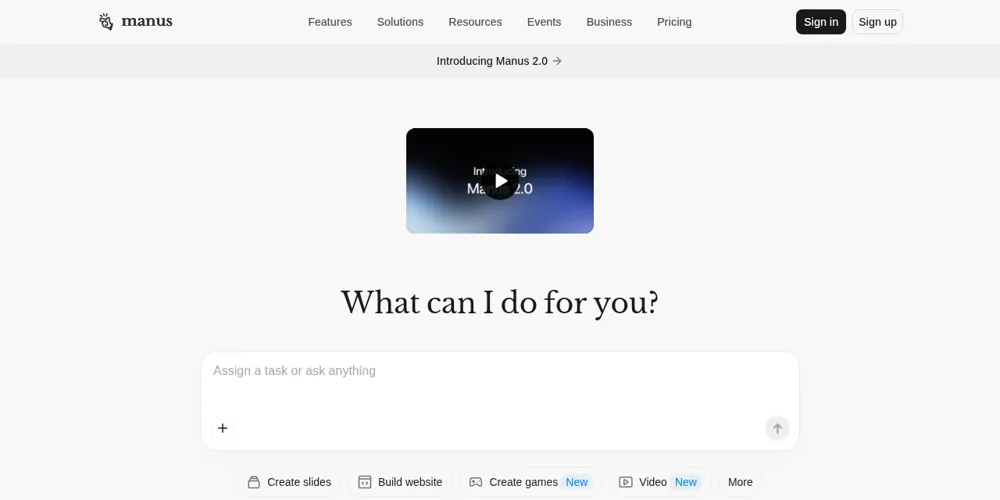Click the Sign in button
The image size is (1000, 500).
coord(821,22)
